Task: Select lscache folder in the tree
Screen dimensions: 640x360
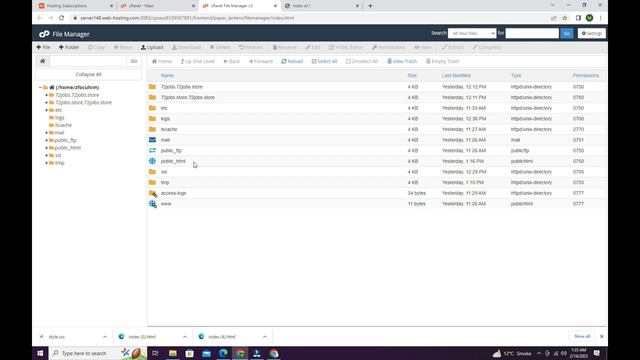Action: (63, 125)
